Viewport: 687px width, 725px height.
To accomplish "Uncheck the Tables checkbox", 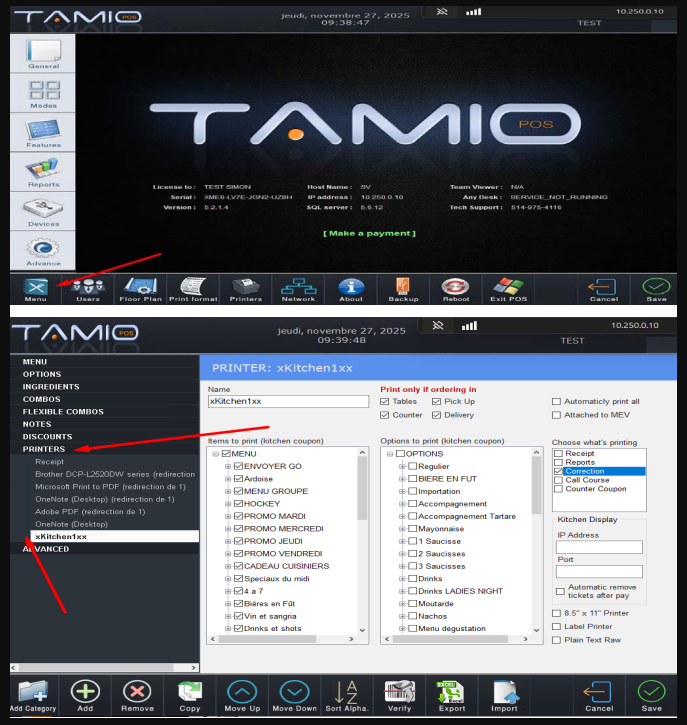I will 385,401.
